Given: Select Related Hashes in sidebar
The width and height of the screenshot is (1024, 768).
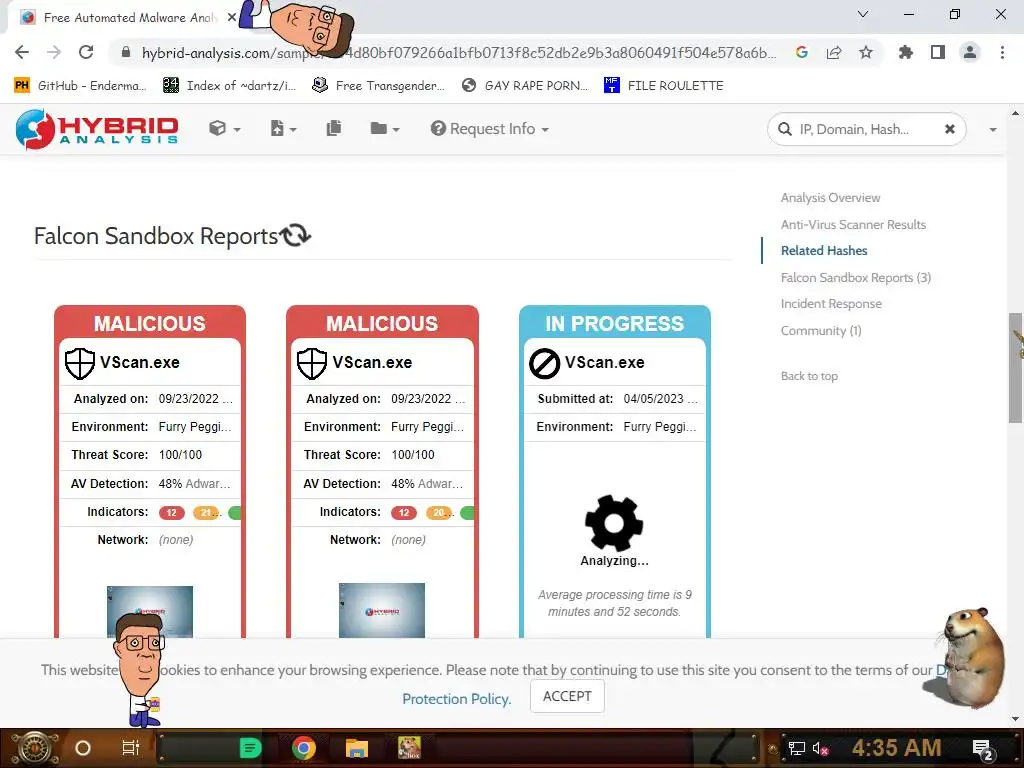Looking at the screenshot, I should pos(824,251).
